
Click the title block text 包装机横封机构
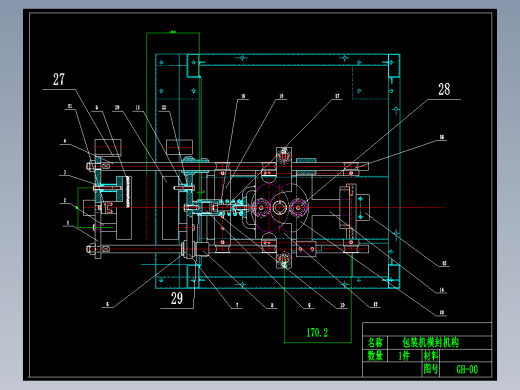click(430, 342)
